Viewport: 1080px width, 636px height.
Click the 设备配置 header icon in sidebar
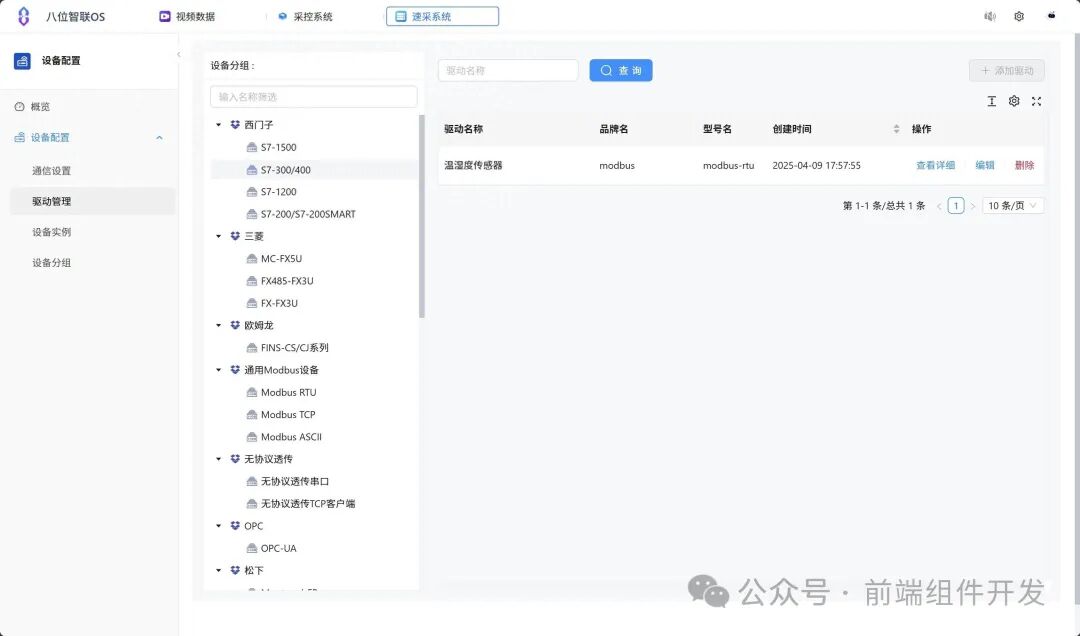tap(22, 61)
